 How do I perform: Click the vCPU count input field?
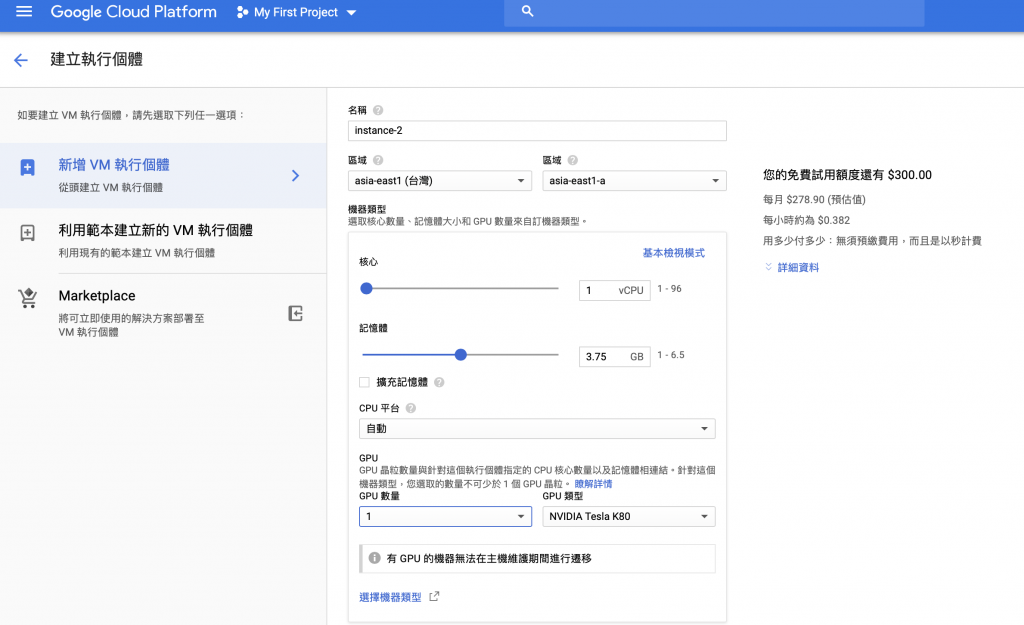pos(615,290)
